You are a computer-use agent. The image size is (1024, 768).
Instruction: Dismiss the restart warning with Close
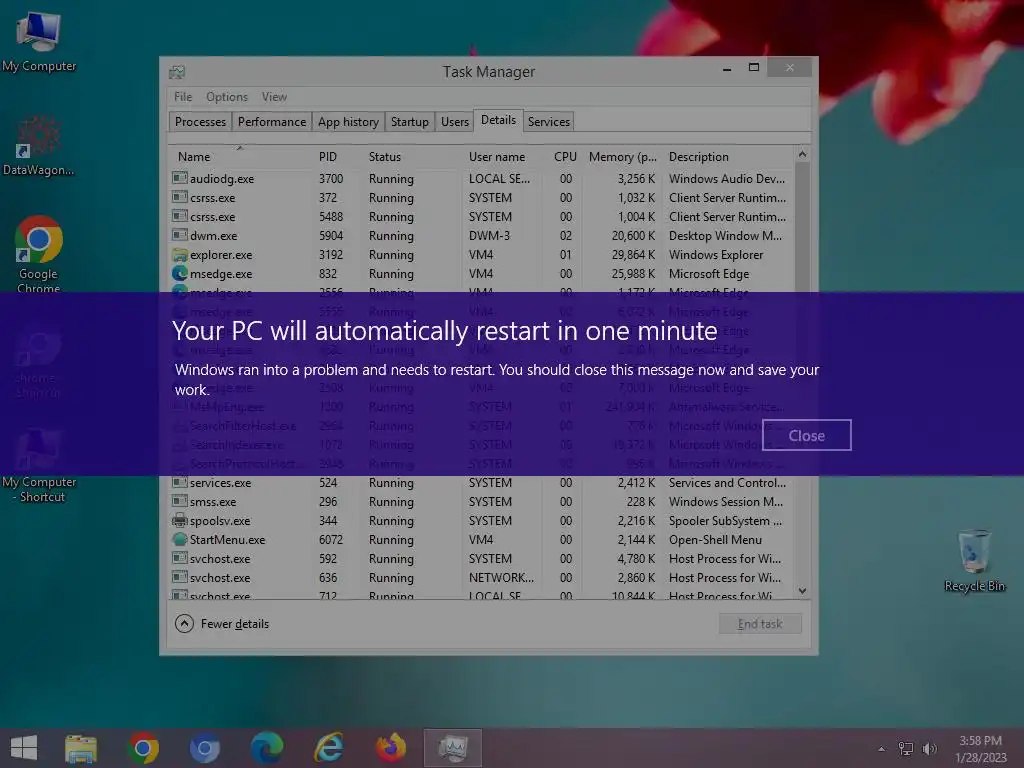click(807, 435)
